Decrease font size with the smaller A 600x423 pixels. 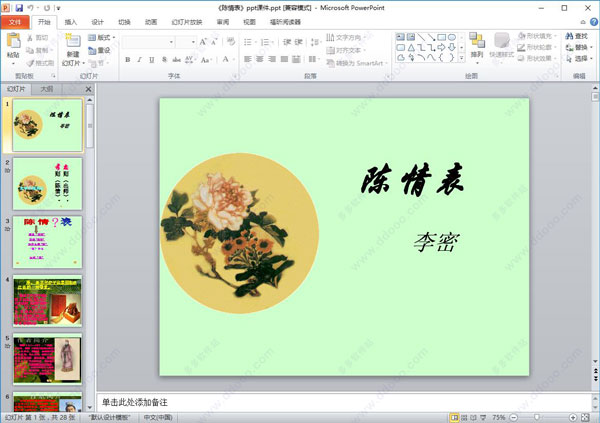tap(214, 42)
